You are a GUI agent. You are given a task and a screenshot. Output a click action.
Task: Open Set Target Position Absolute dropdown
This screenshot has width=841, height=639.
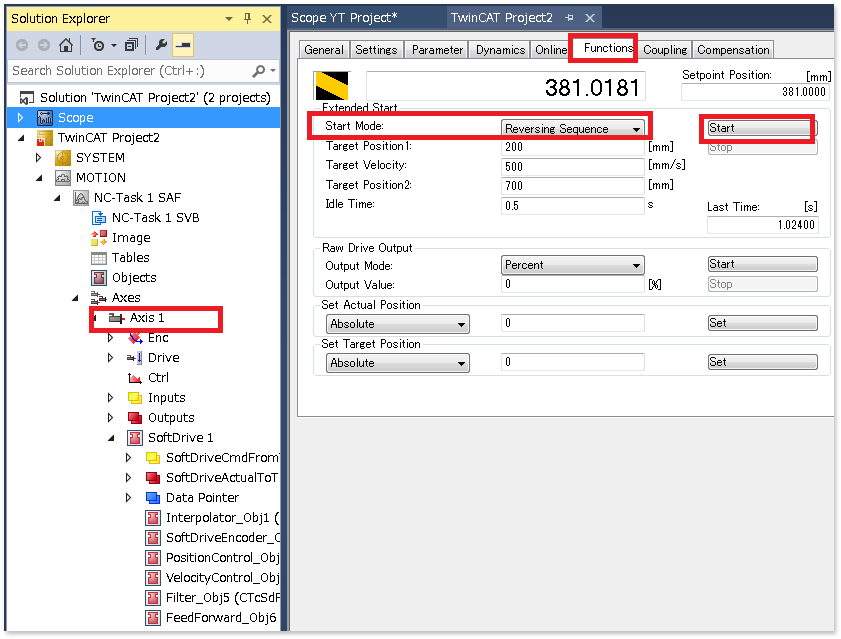click(397, 363)
